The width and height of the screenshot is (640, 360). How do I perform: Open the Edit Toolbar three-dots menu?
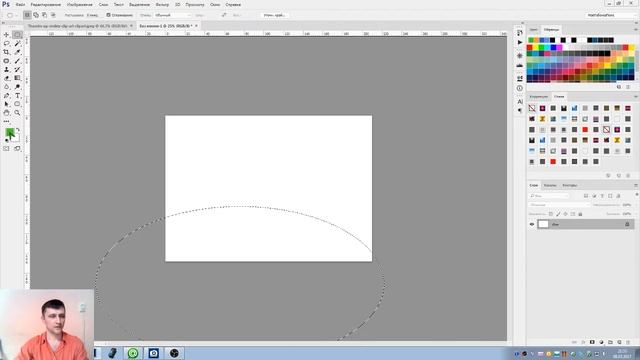point(6,121)
